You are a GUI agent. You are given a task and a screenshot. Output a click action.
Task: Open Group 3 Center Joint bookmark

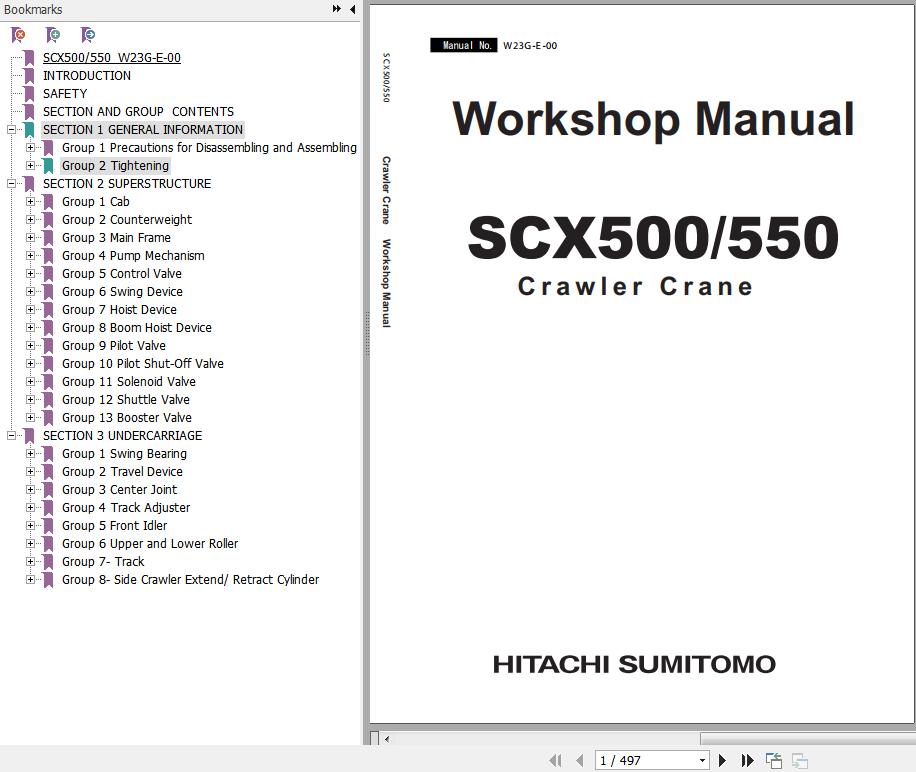click(x=119, y=489)
